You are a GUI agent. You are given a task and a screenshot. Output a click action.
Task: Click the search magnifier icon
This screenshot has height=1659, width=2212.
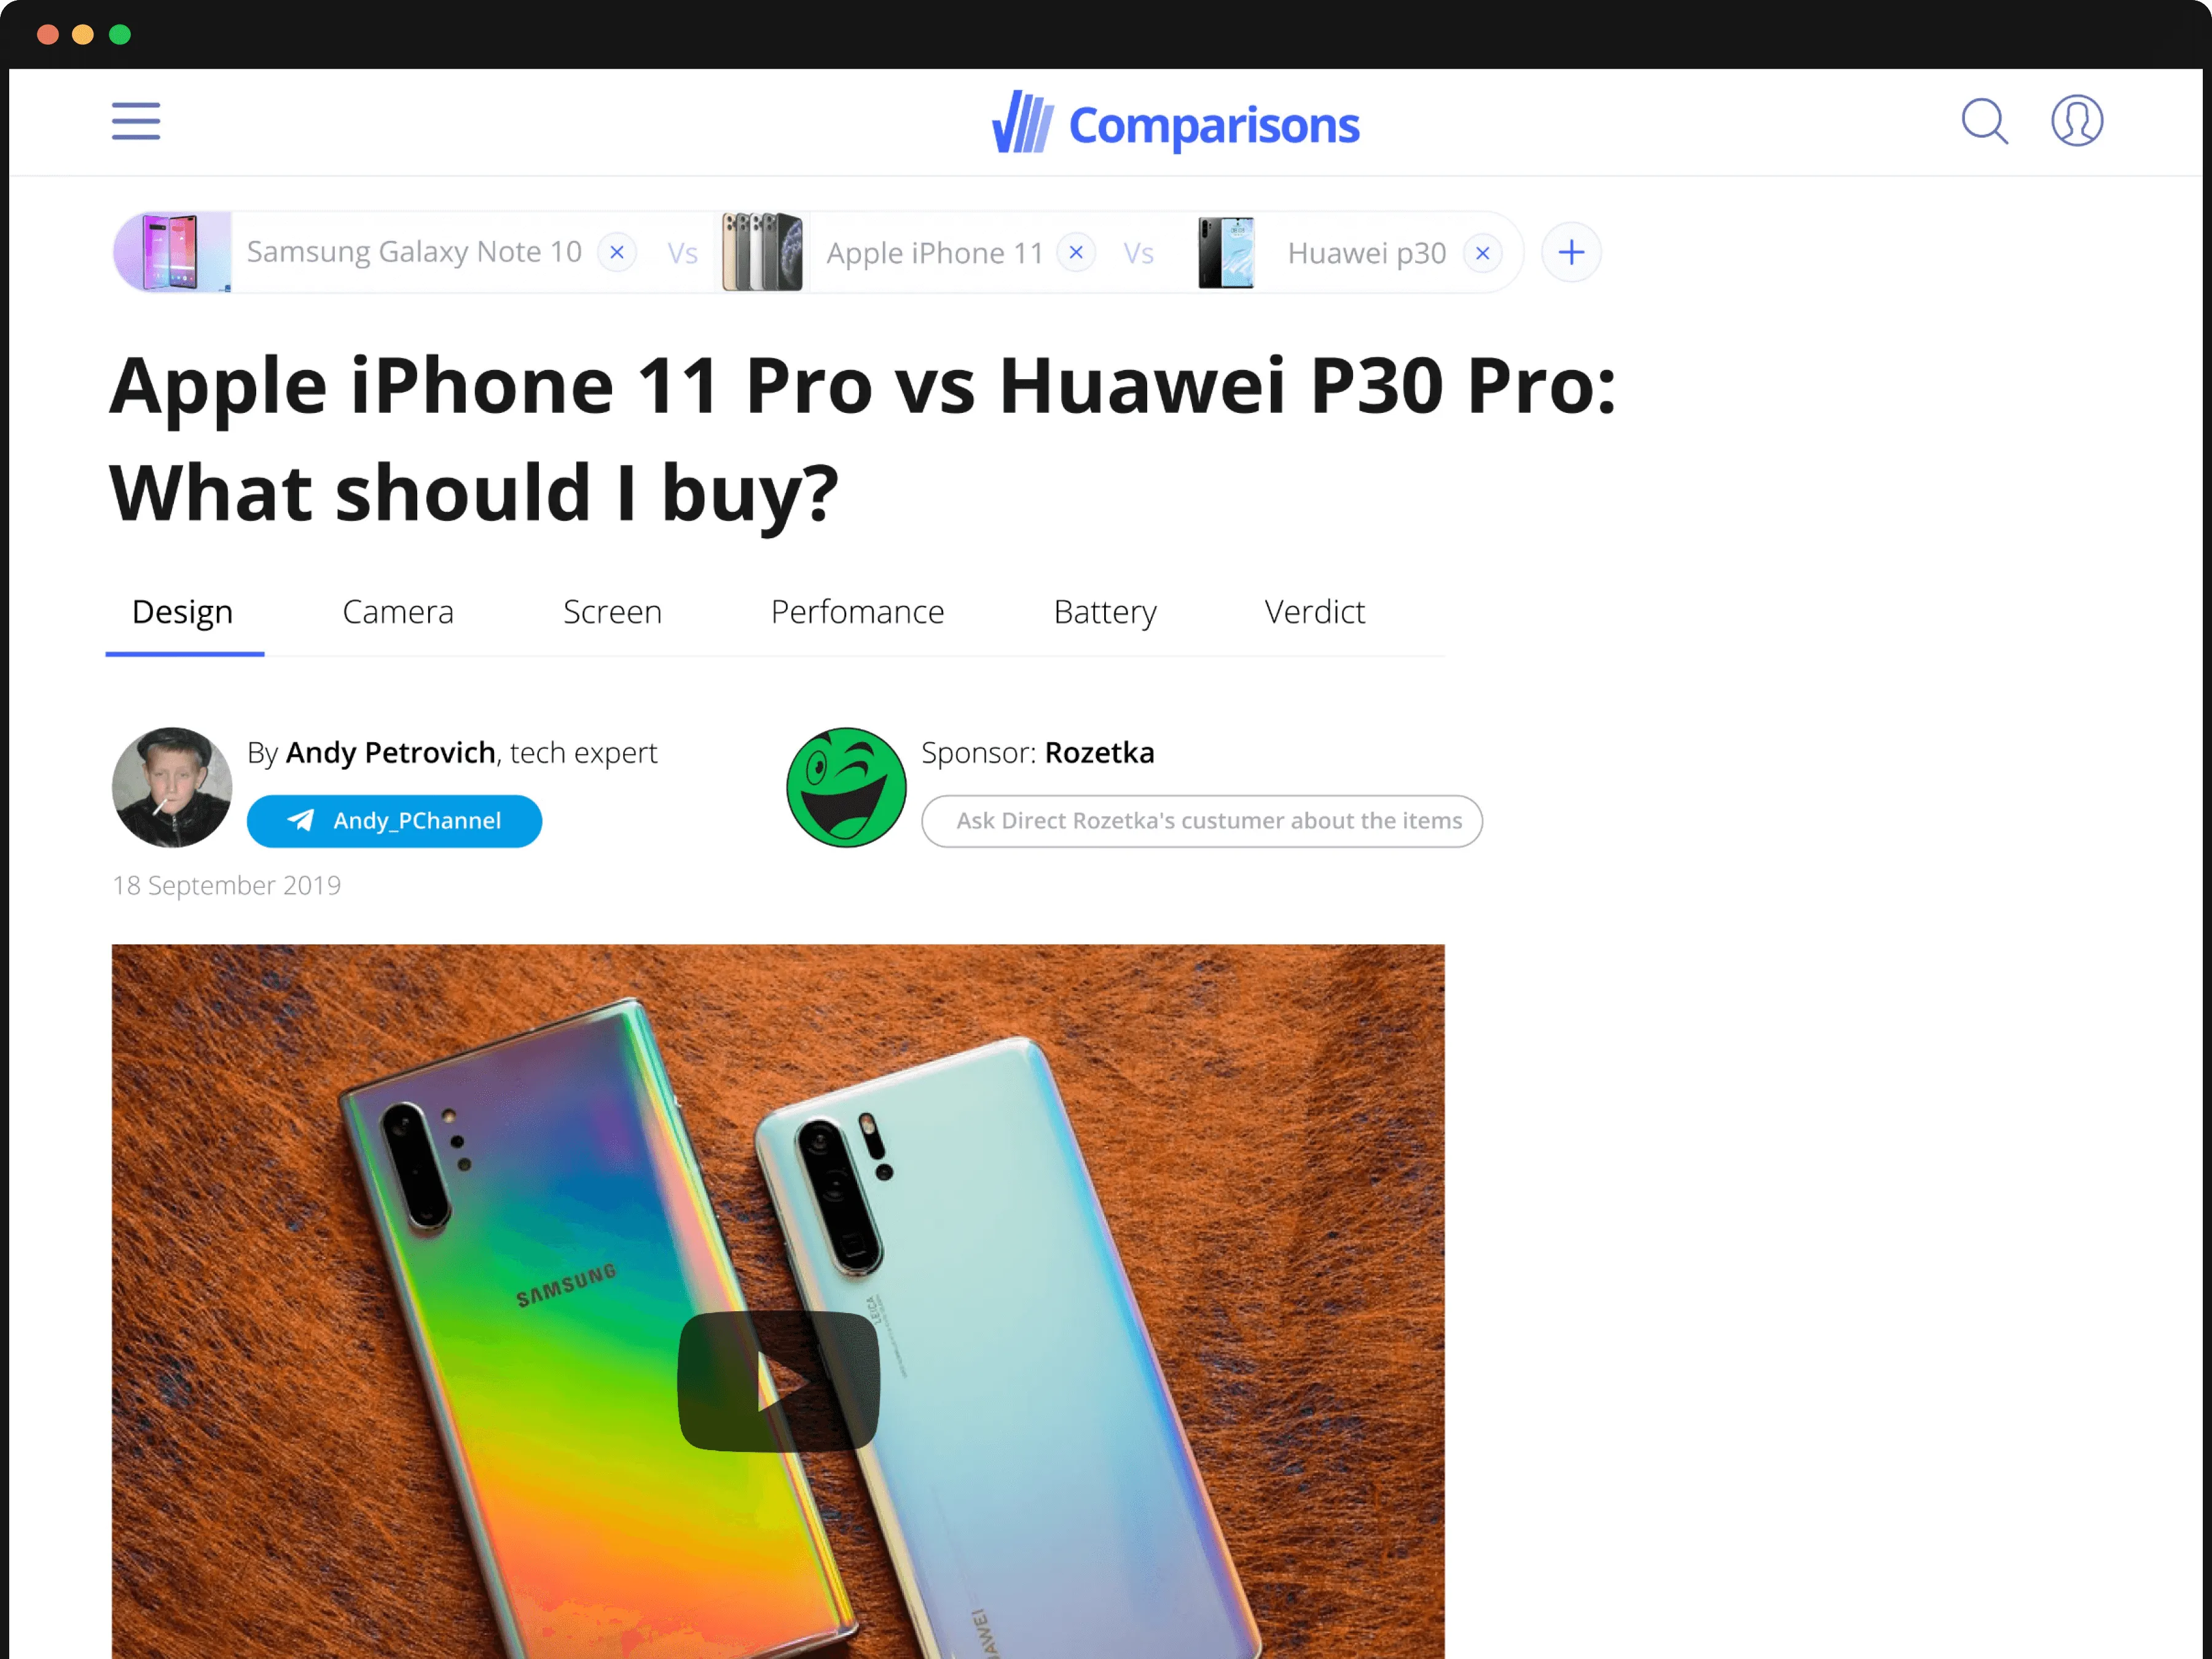1984,121
